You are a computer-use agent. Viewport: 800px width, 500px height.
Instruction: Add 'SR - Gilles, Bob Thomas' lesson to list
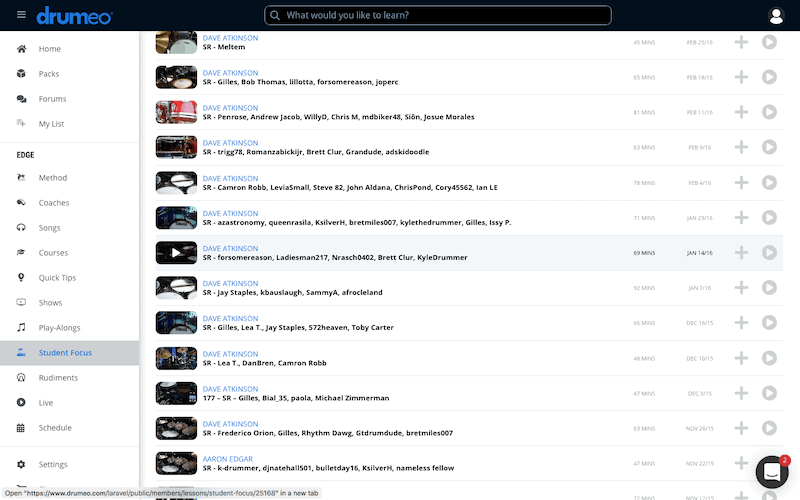point(741,77)
